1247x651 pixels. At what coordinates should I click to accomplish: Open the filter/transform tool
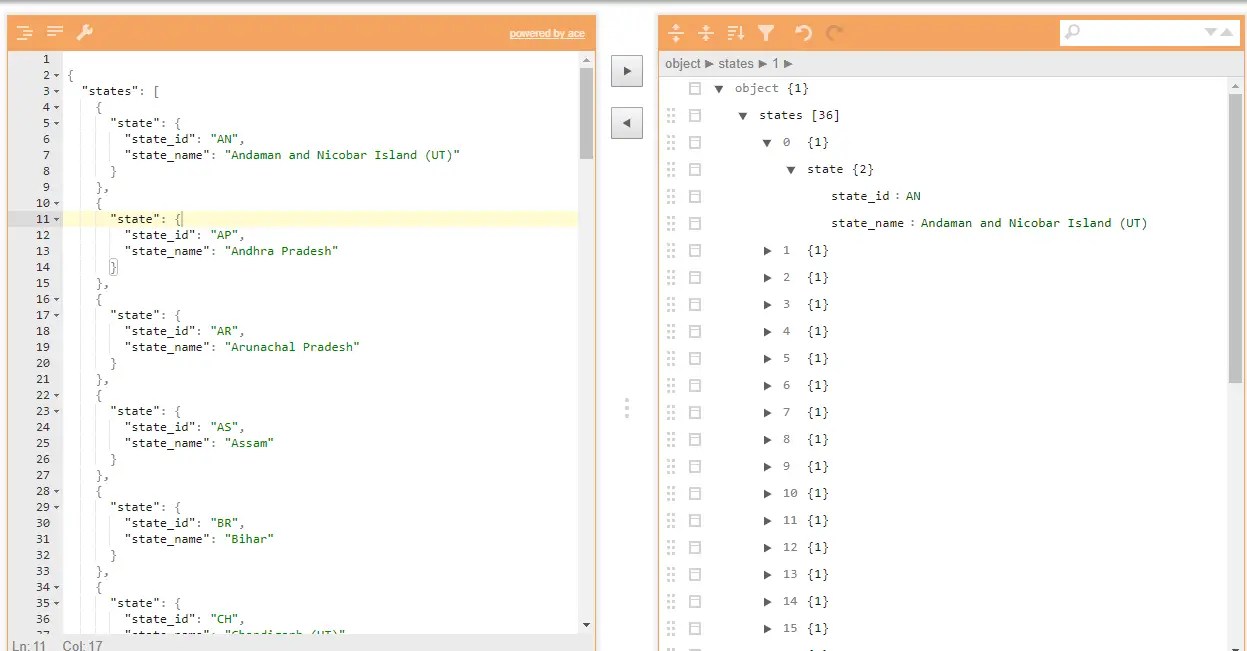[766, 33]
